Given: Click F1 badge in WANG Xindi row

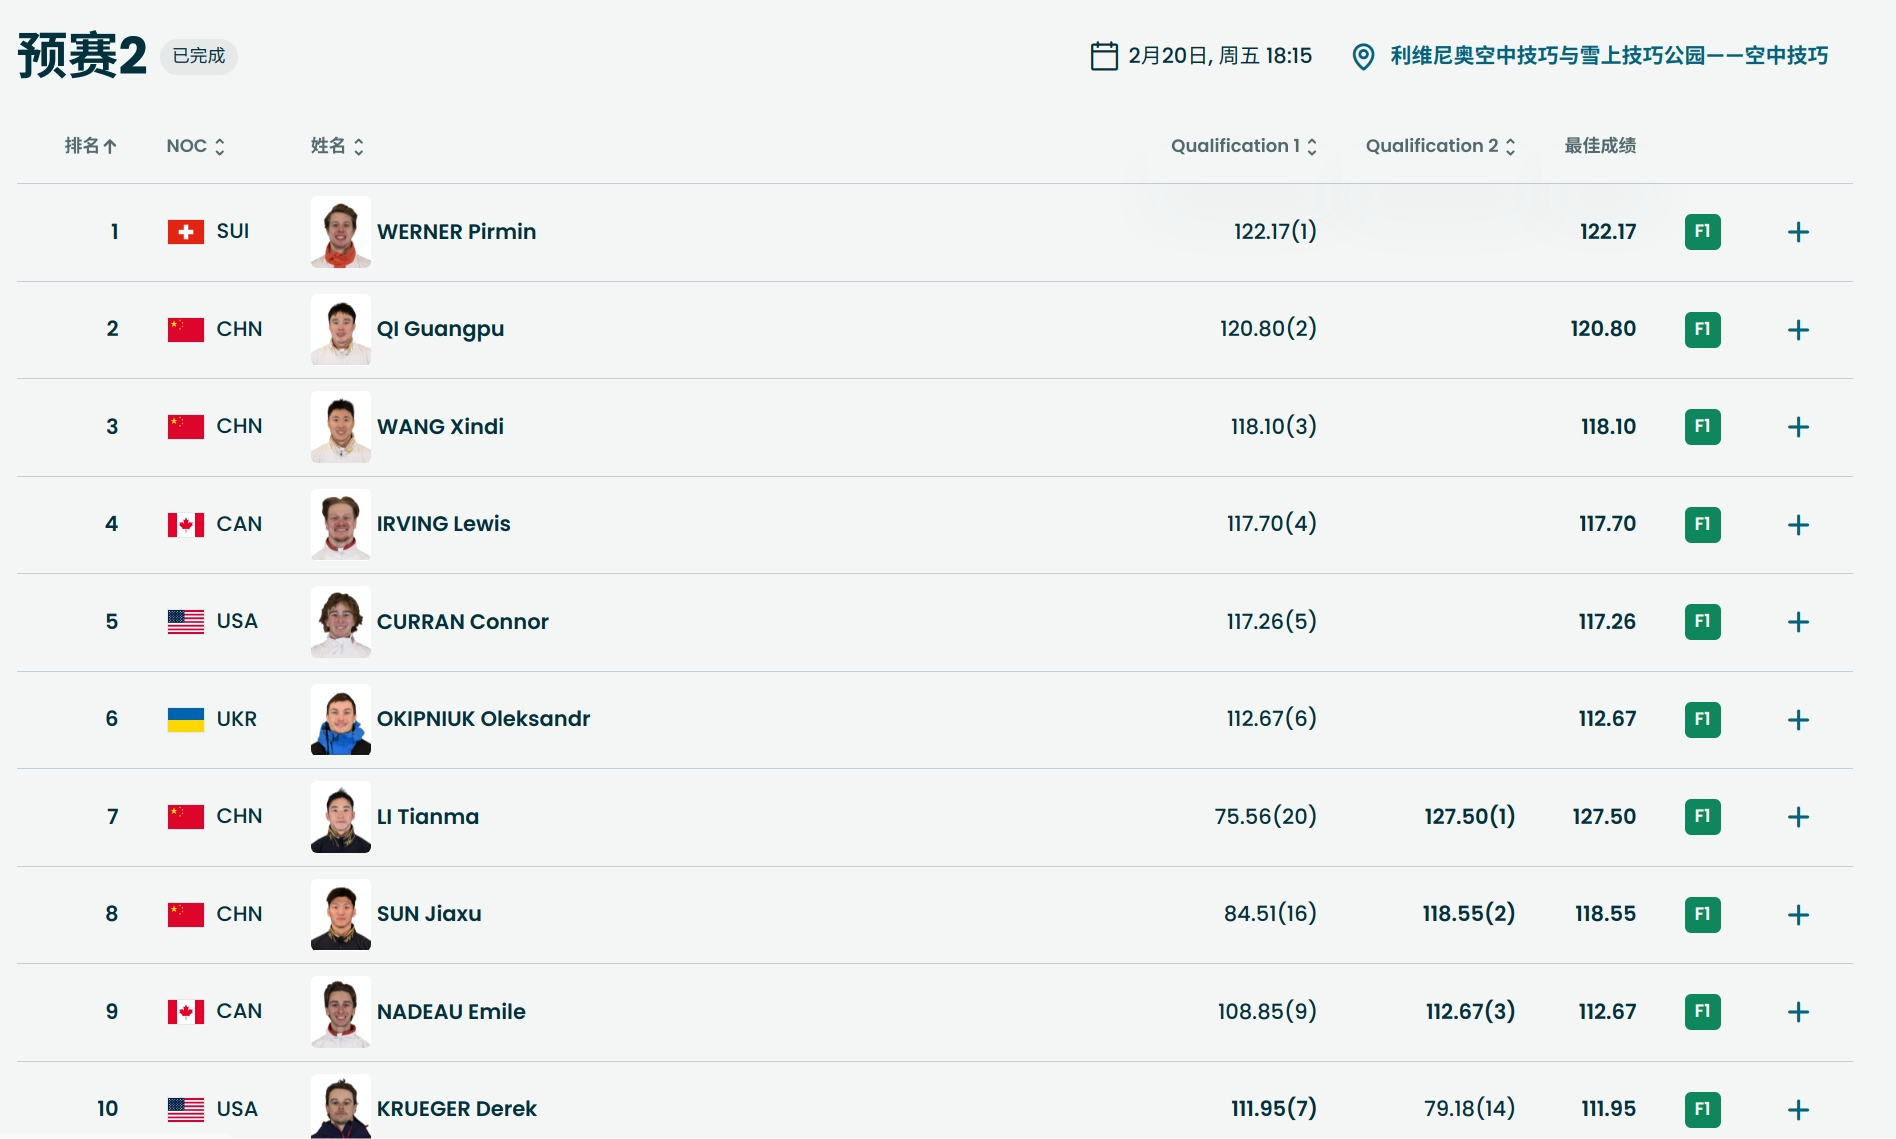Looking at the screenshot, I should [x=1703, y=427].
